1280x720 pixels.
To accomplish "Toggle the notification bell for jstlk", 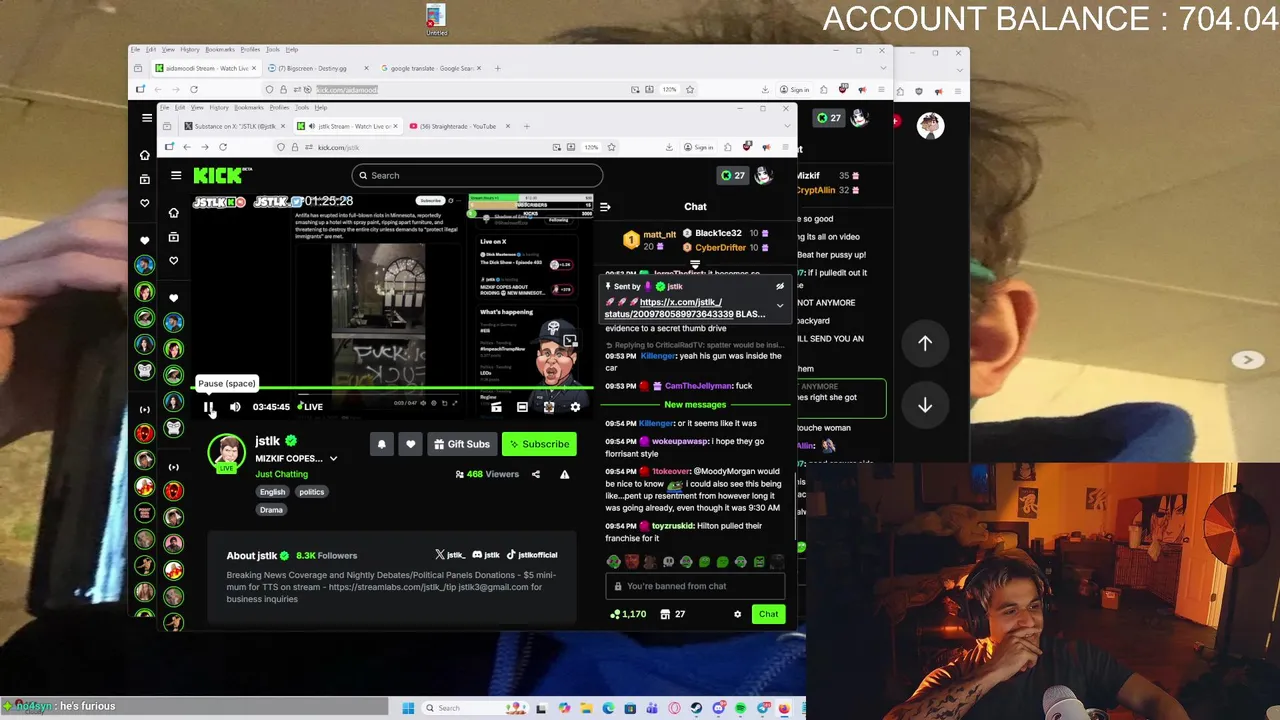I will point(381,444).
